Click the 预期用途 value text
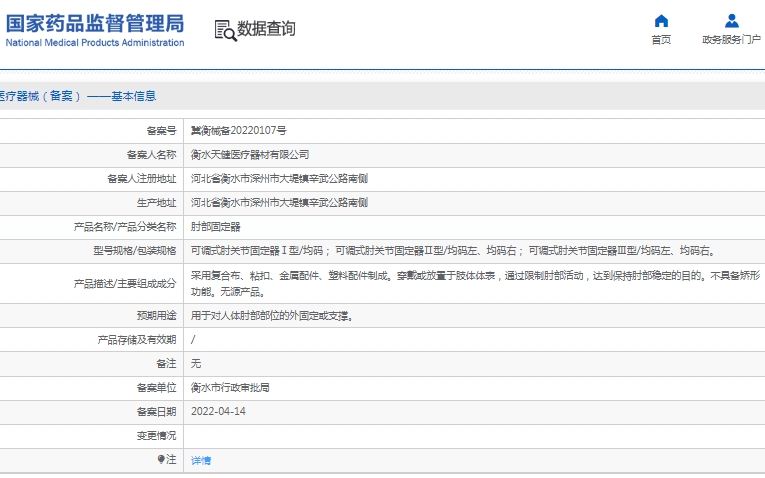Screen dimensions: 765x478 [x=272, y=316]
